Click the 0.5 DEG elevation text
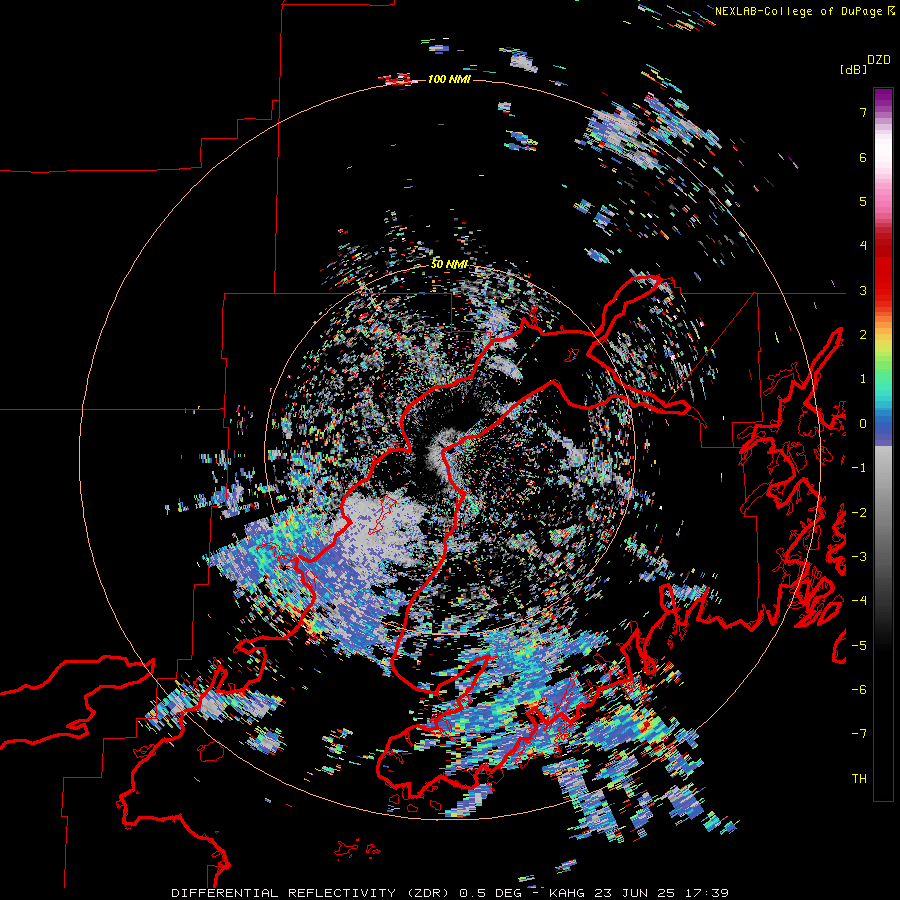This screenshot has width=900, height=900. pos(490,893)
